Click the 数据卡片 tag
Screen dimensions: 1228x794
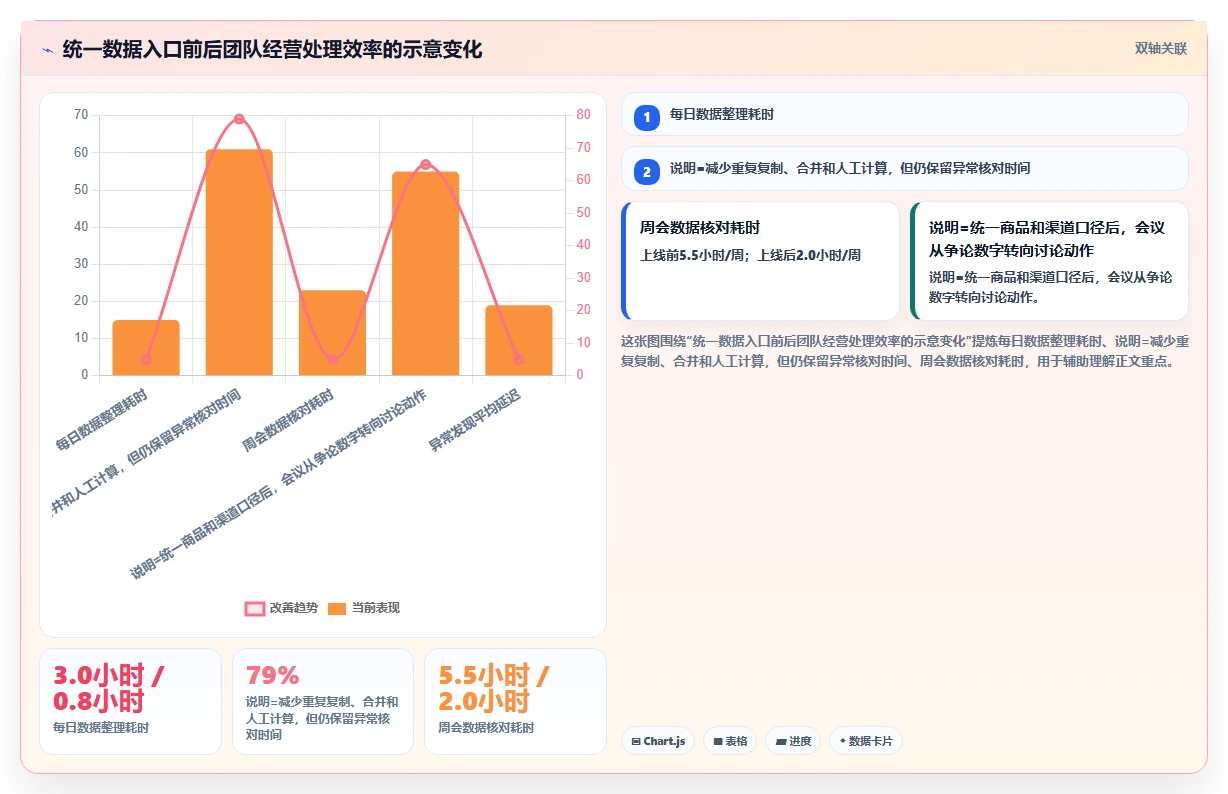coord(866,741)
